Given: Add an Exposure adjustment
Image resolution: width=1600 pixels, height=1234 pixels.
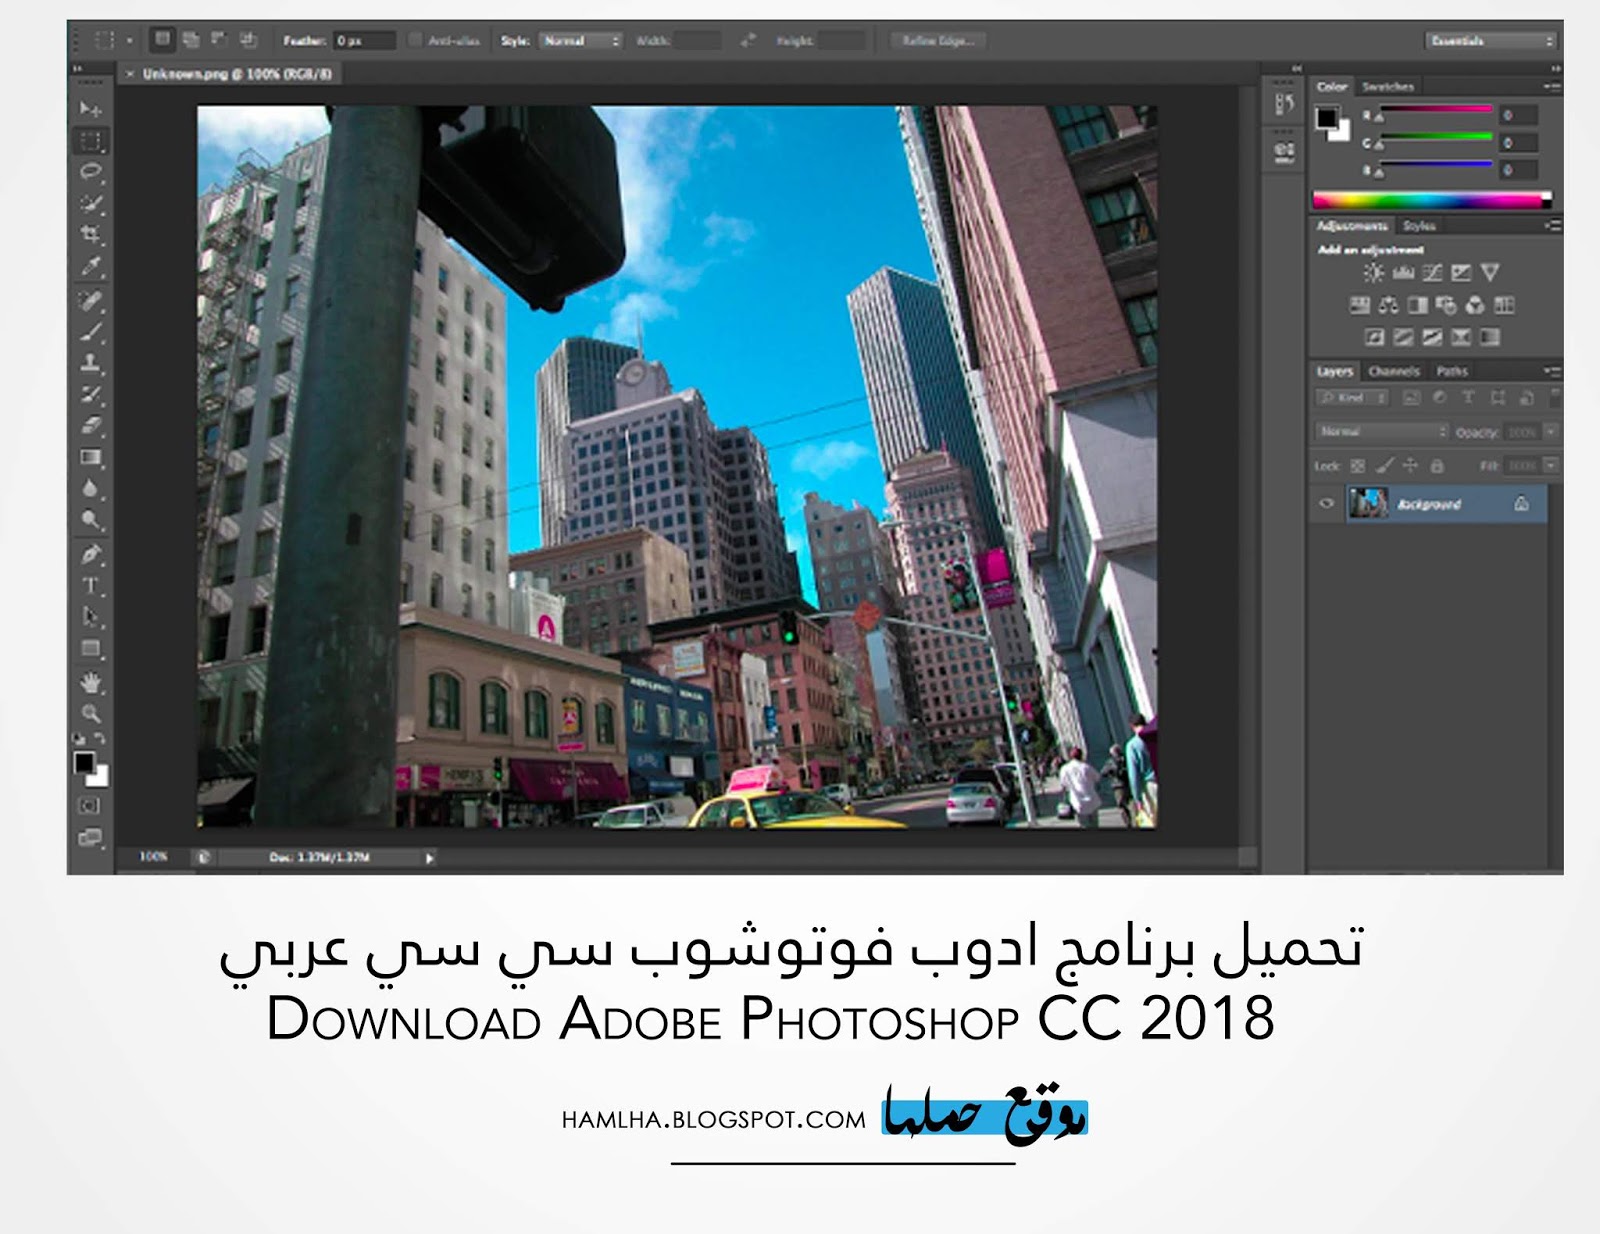Looking at the screenshot, I should (1461, 273).
